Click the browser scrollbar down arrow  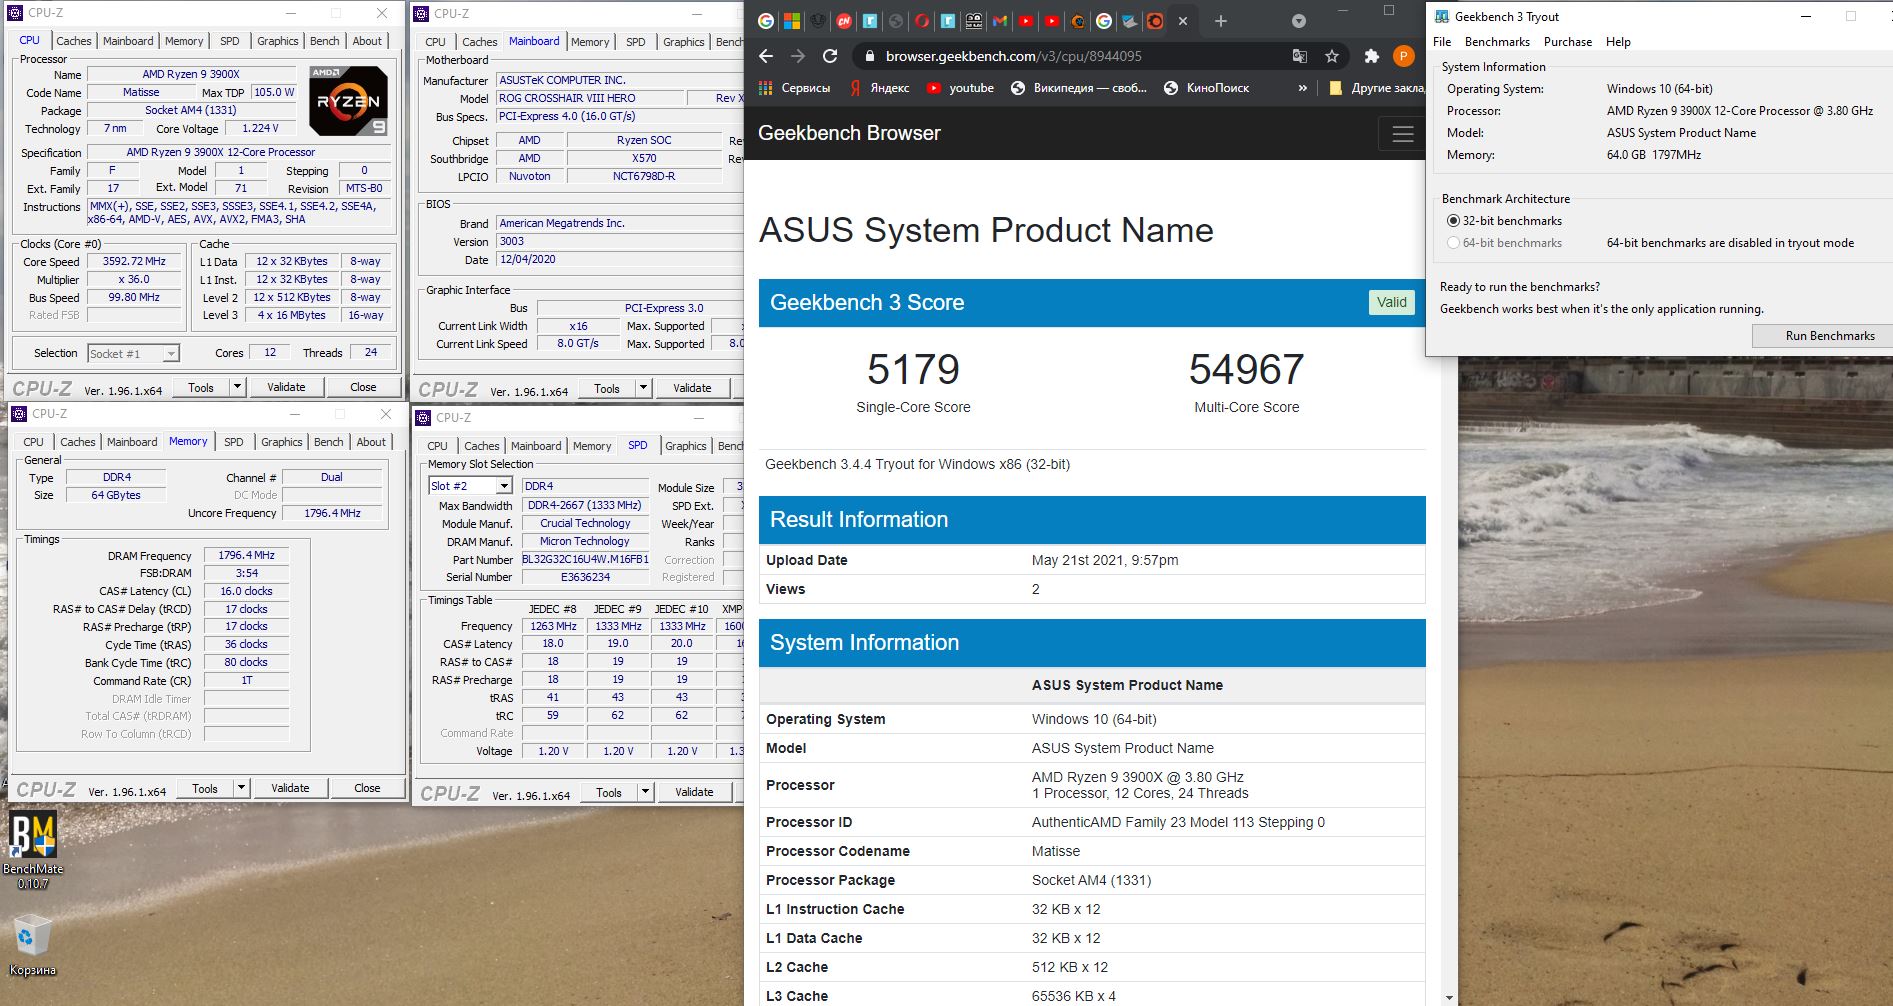click(x=1450, y=997)
